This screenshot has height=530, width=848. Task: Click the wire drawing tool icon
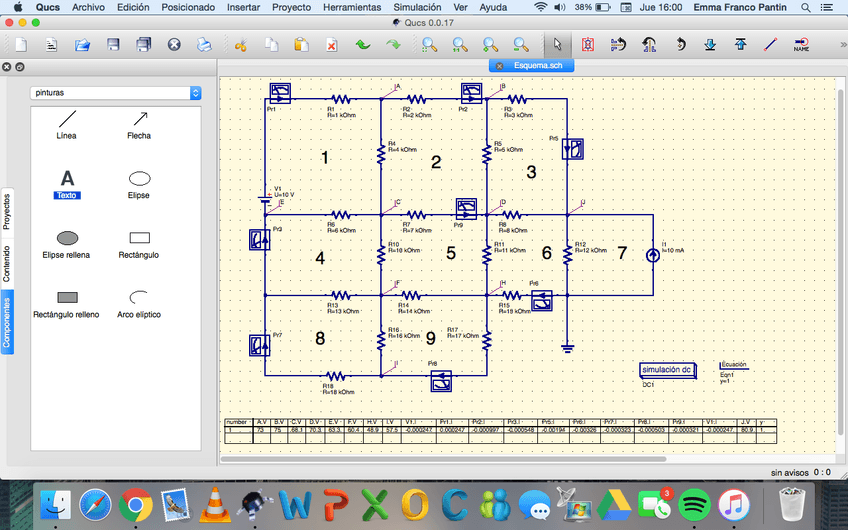769,45
